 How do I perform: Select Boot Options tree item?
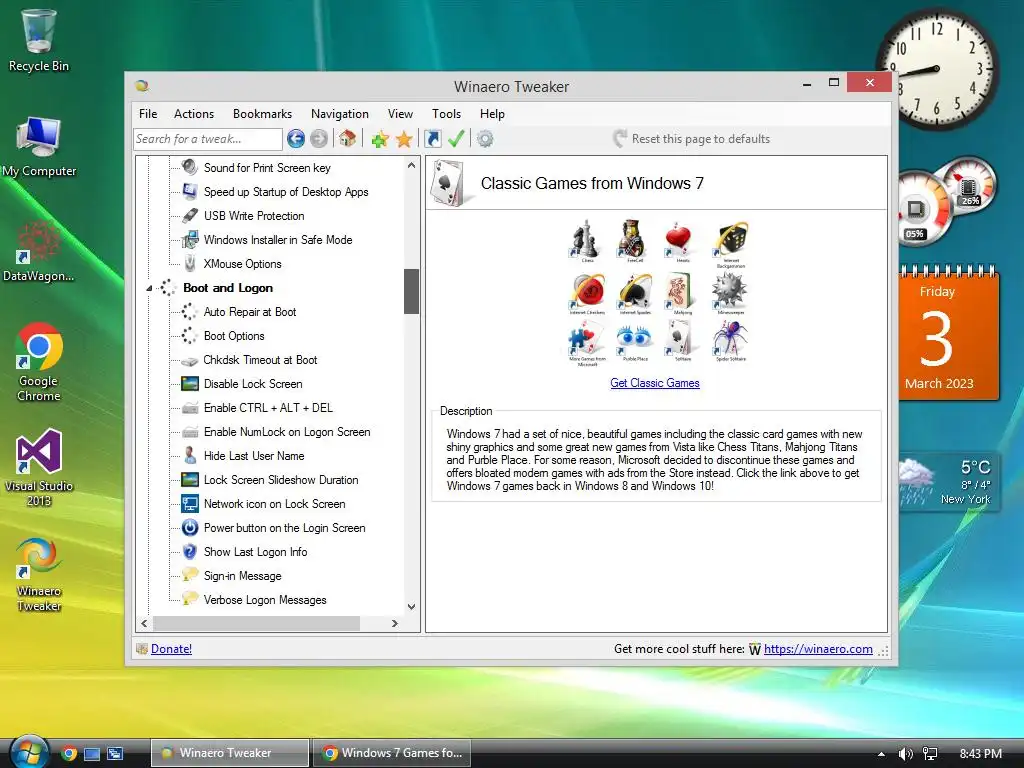tap(234, 336)
